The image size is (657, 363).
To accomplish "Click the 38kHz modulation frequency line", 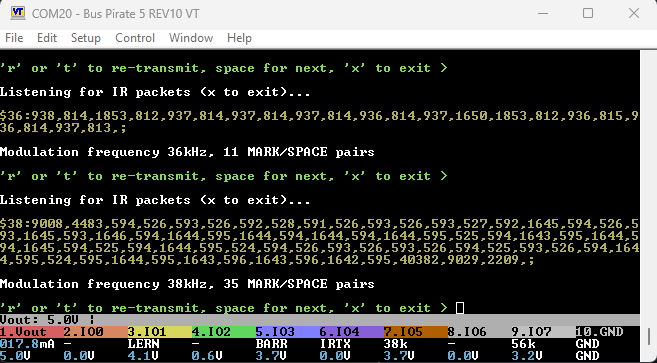I will 187,284.
